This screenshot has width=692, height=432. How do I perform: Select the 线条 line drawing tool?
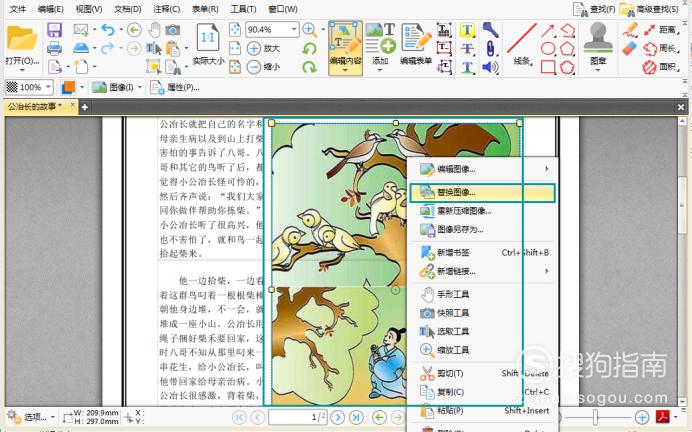522,45
